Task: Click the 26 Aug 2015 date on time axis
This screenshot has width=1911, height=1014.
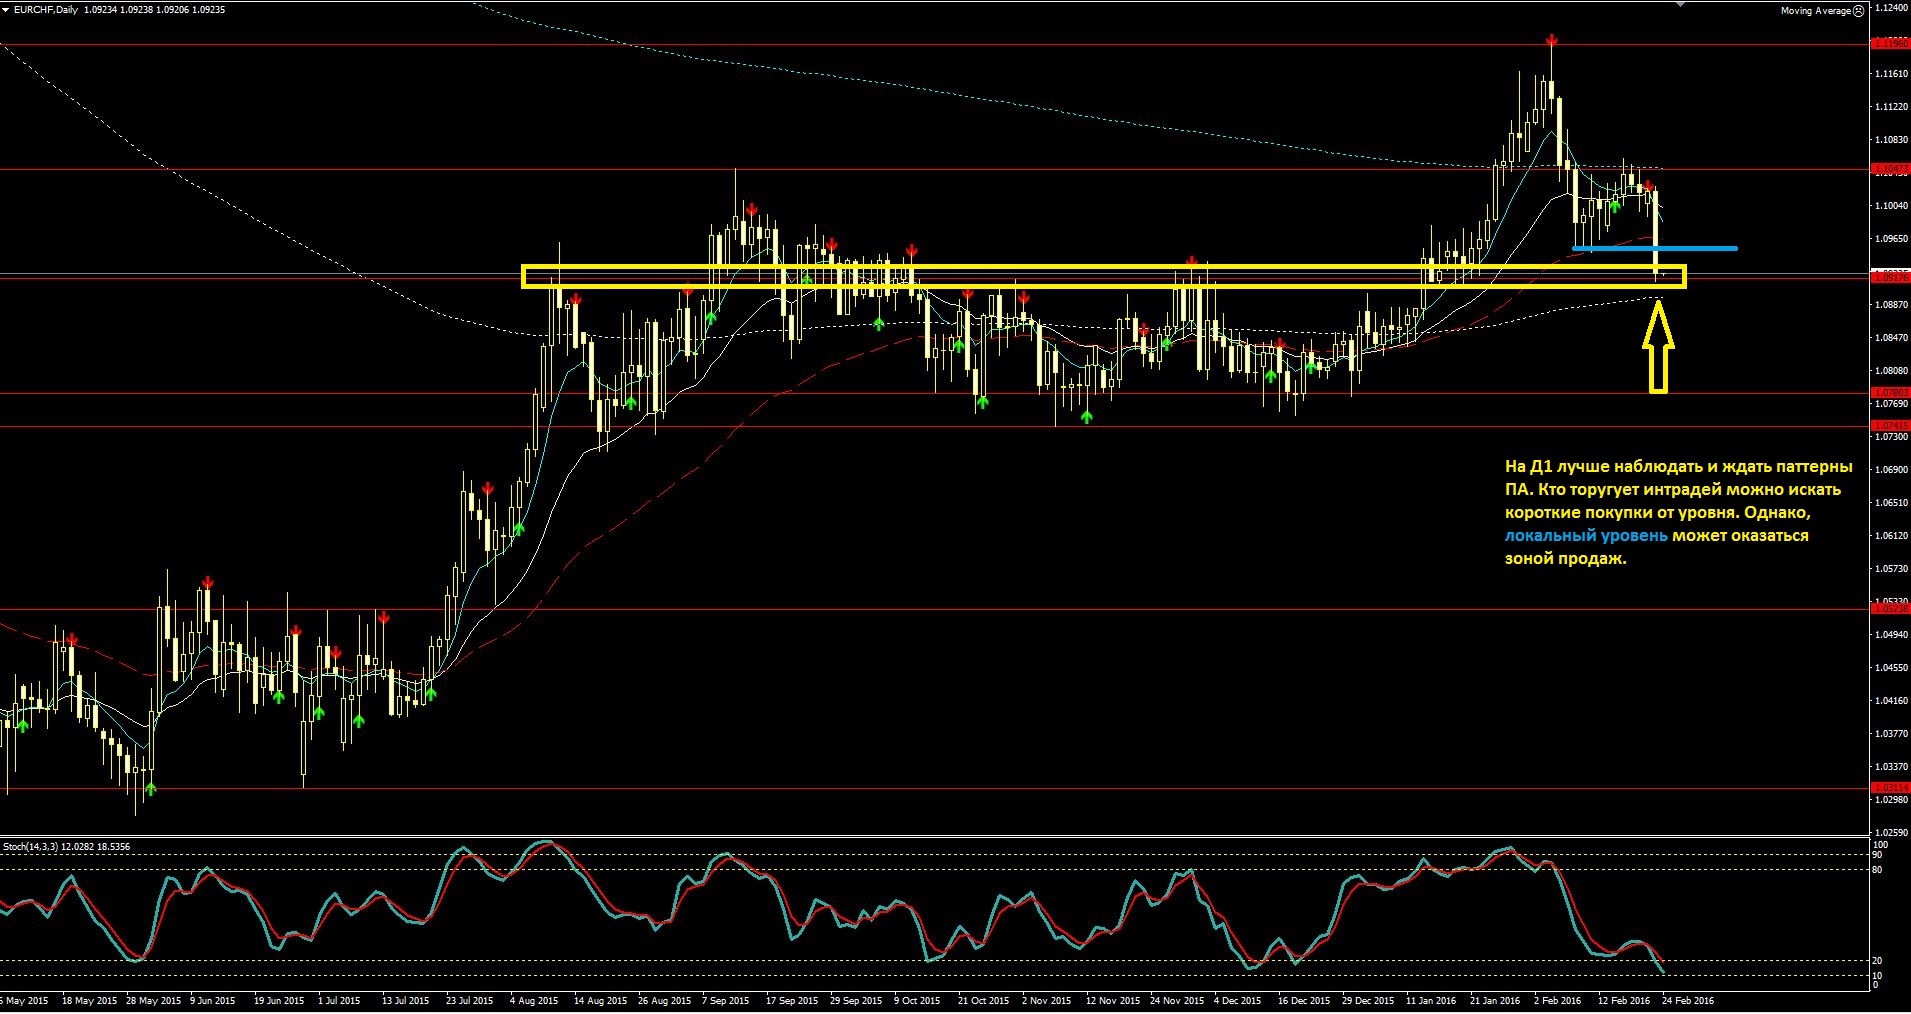Action: click(x=664, y=1001)
